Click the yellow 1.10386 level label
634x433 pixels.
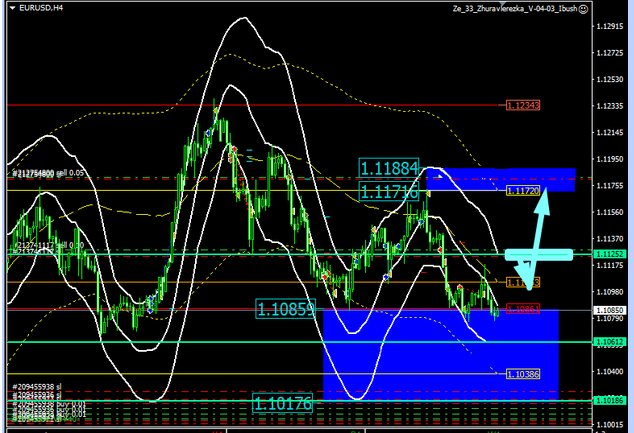(523, 373)
